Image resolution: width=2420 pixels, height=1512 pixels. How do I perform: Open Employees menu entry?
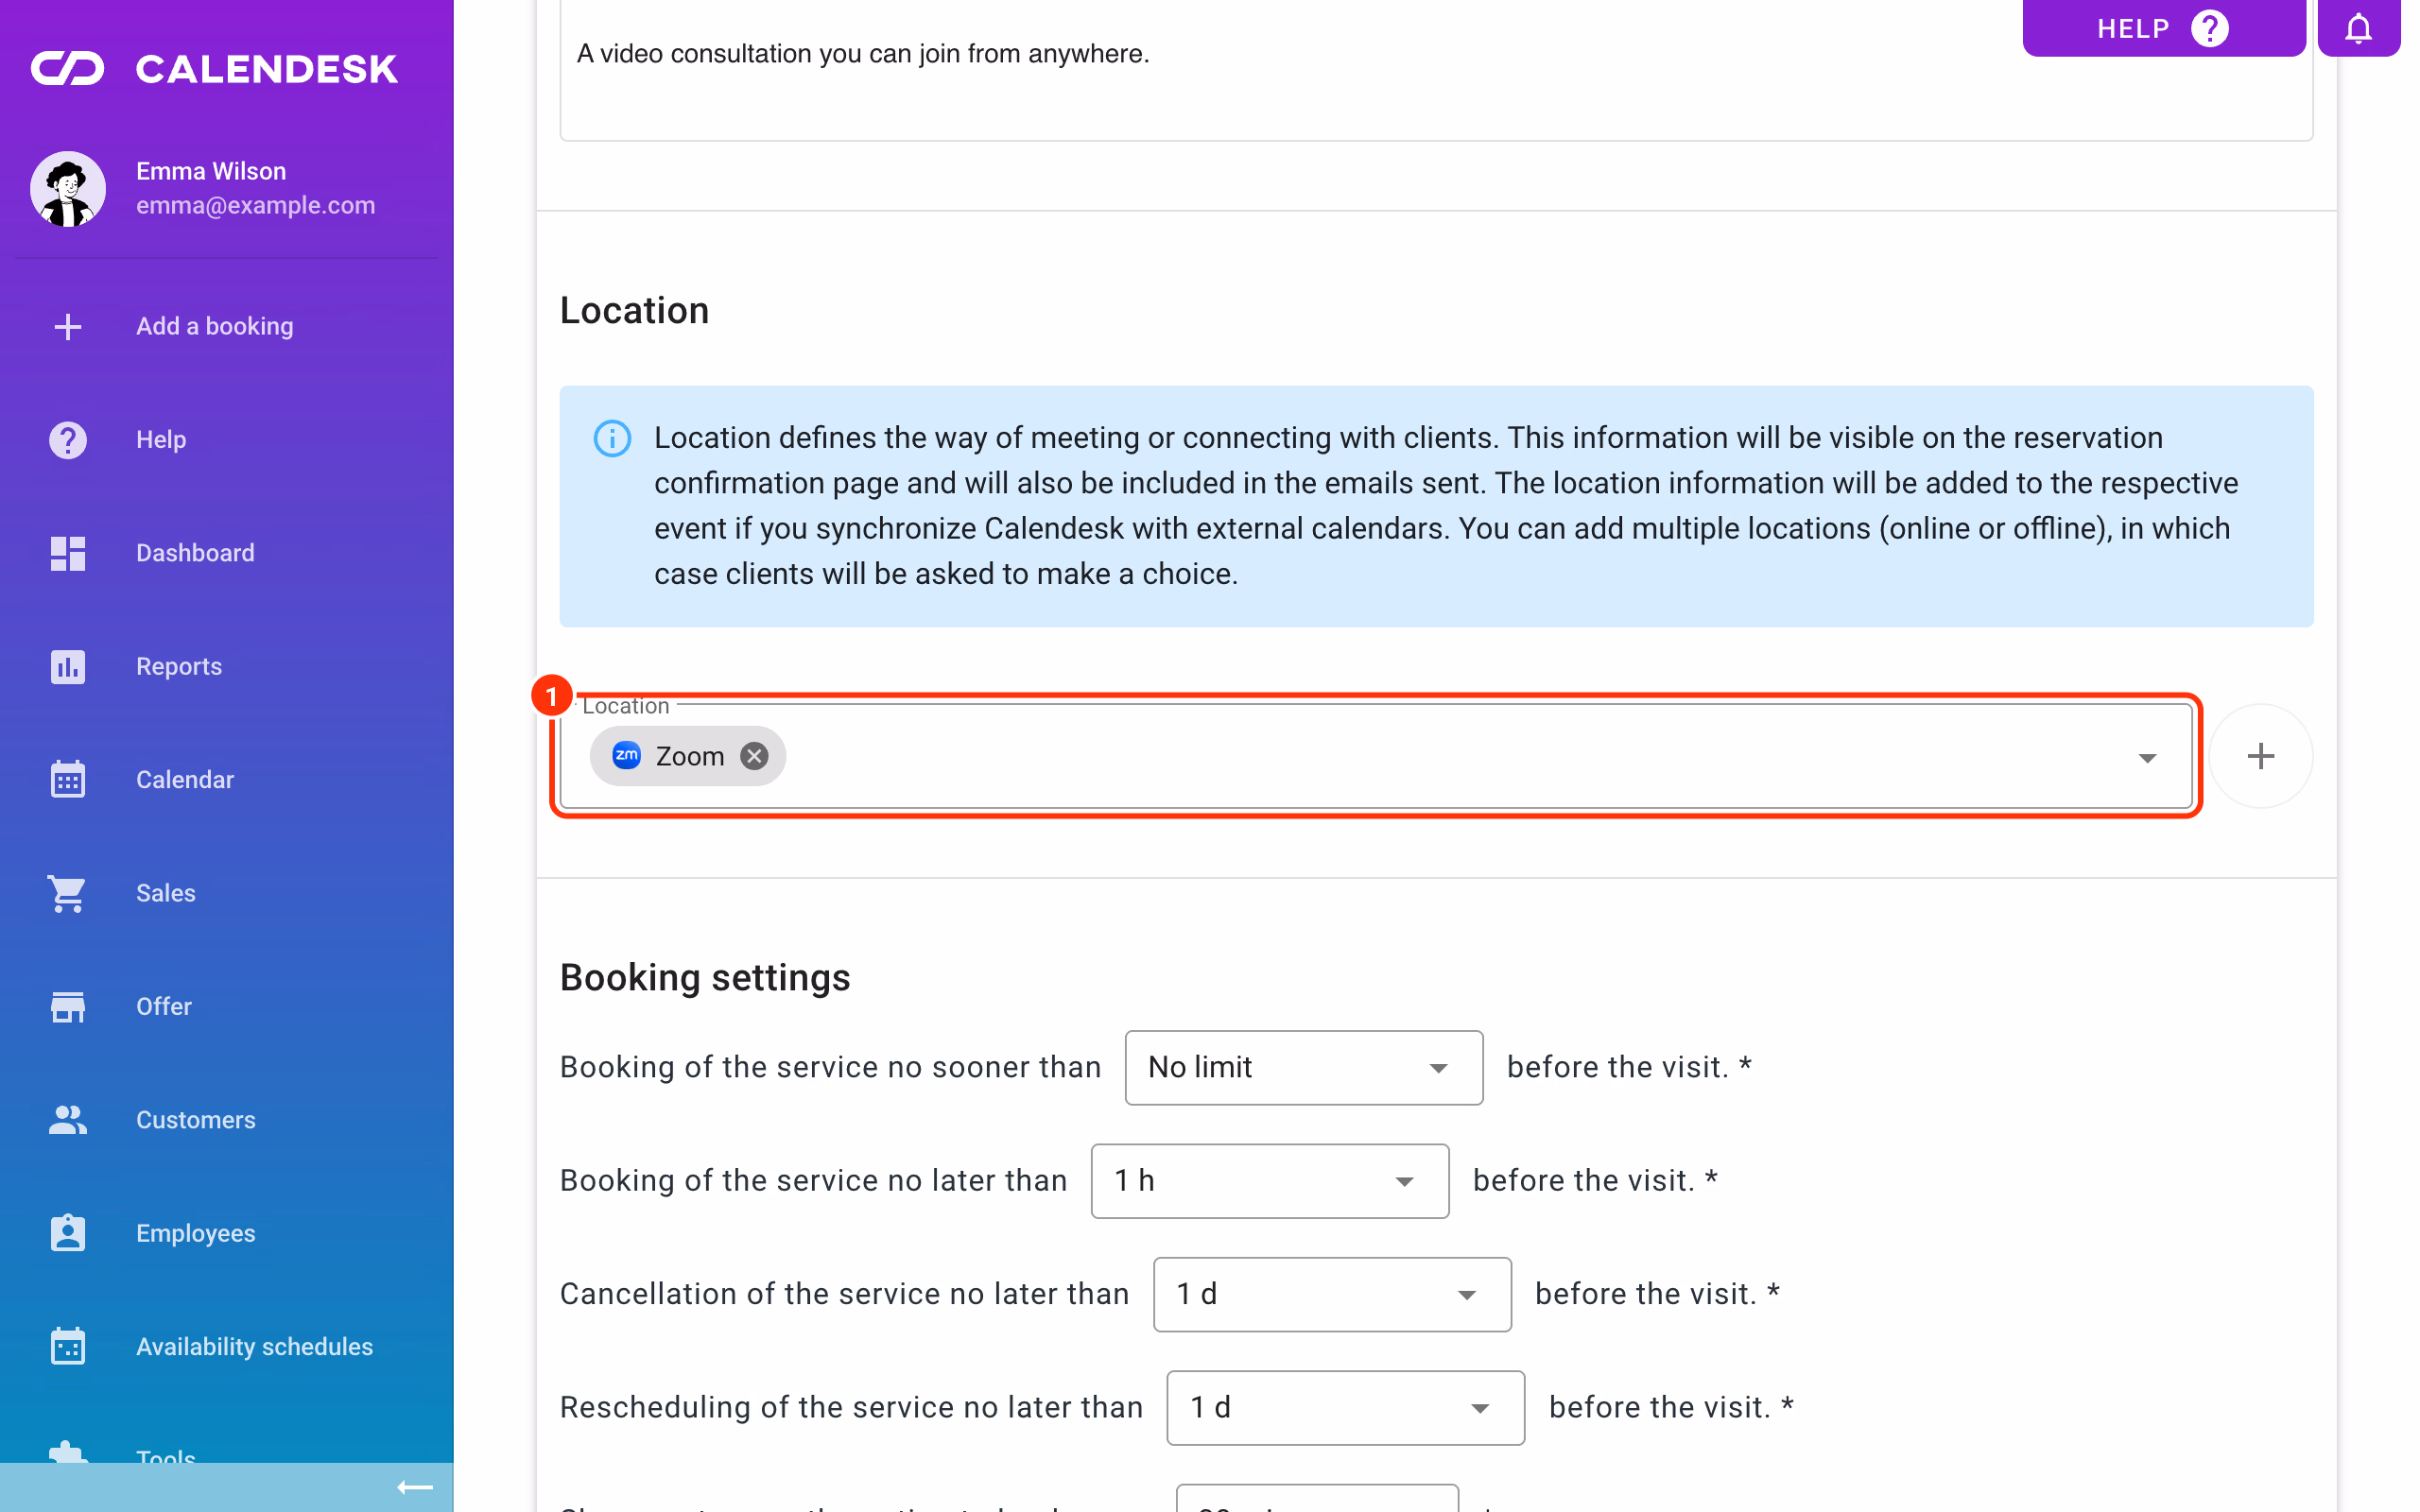[x=227, y=1233]
